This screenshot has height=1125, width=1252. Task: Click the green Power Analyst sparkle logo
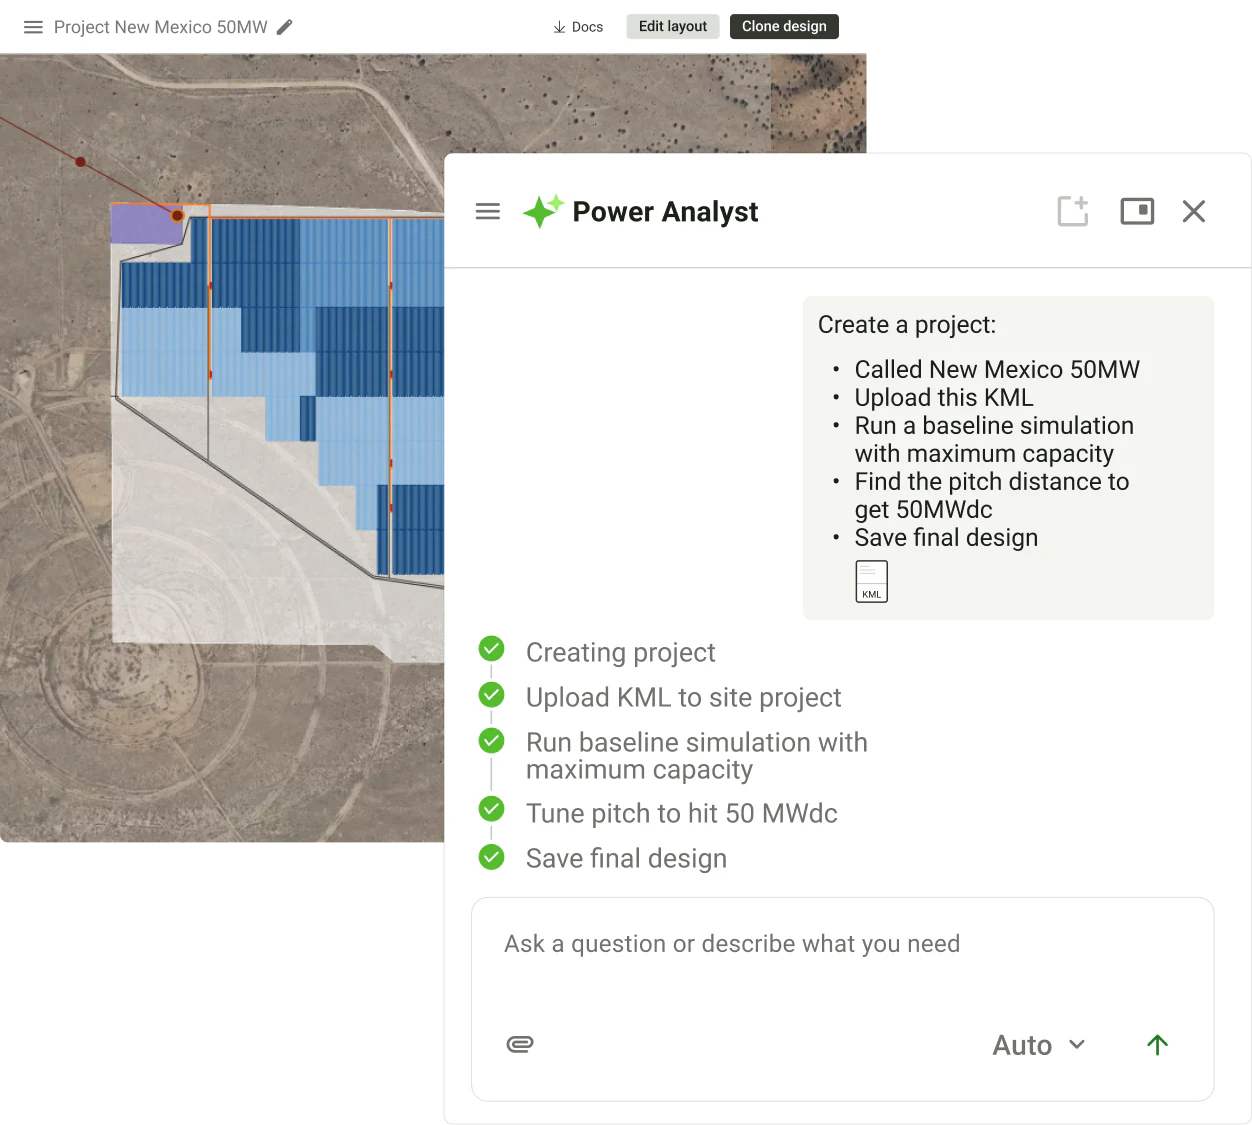click(543, 211)
